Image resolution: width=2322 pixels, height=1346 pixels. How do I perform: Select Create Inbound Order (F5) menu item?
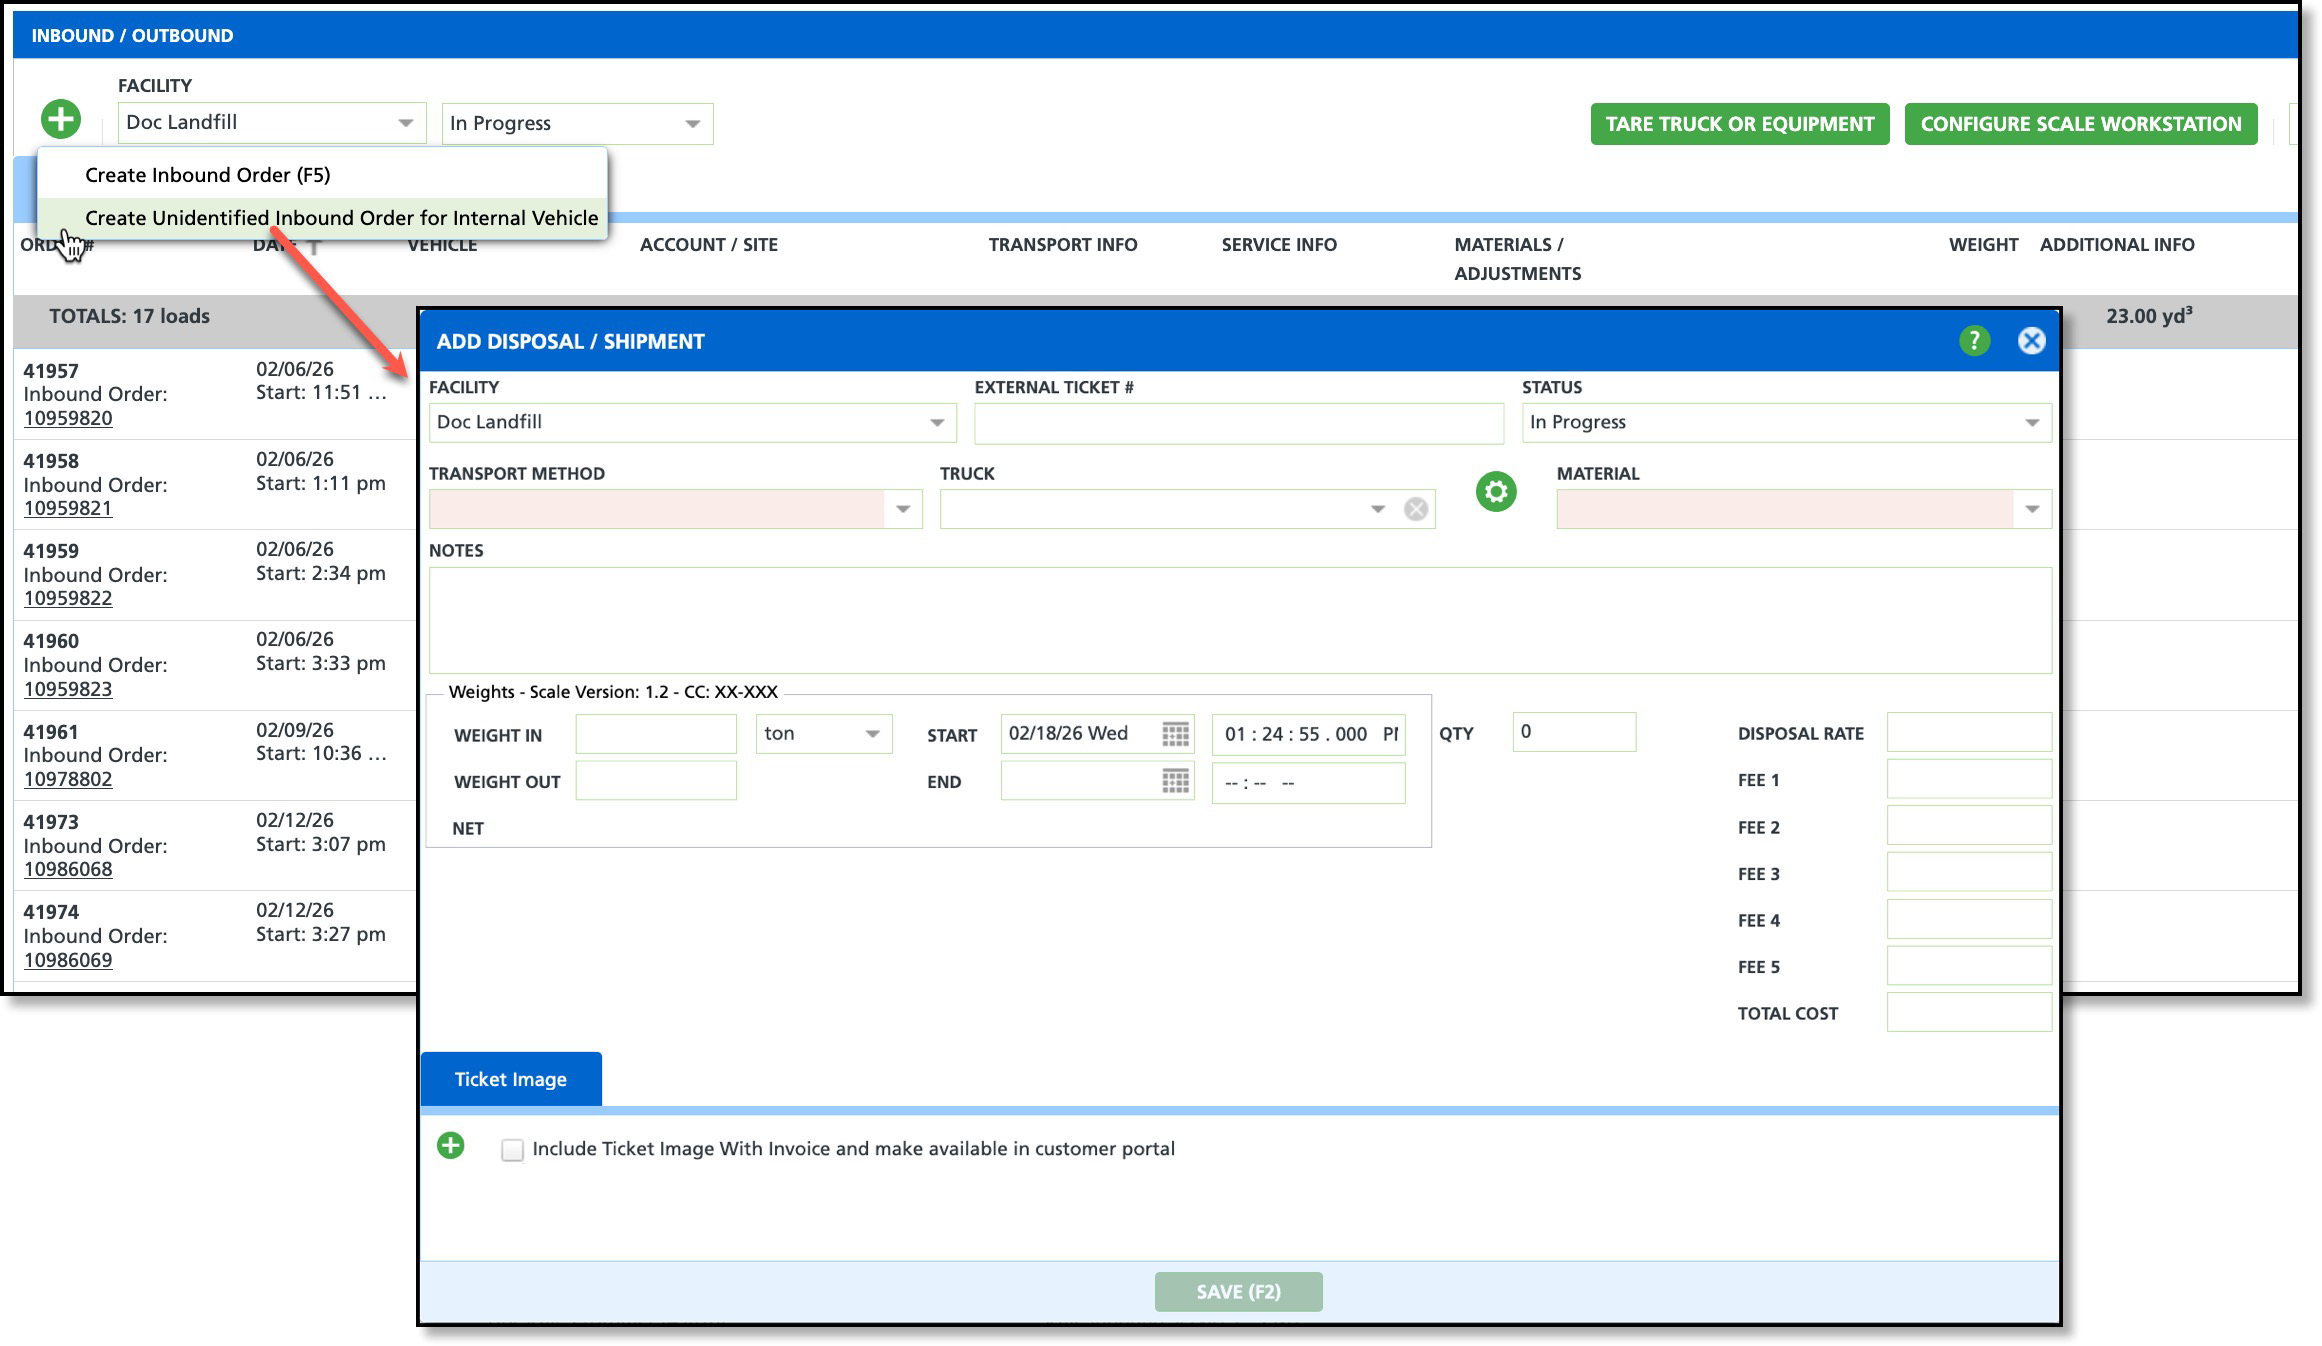click(x=208, y=175)
